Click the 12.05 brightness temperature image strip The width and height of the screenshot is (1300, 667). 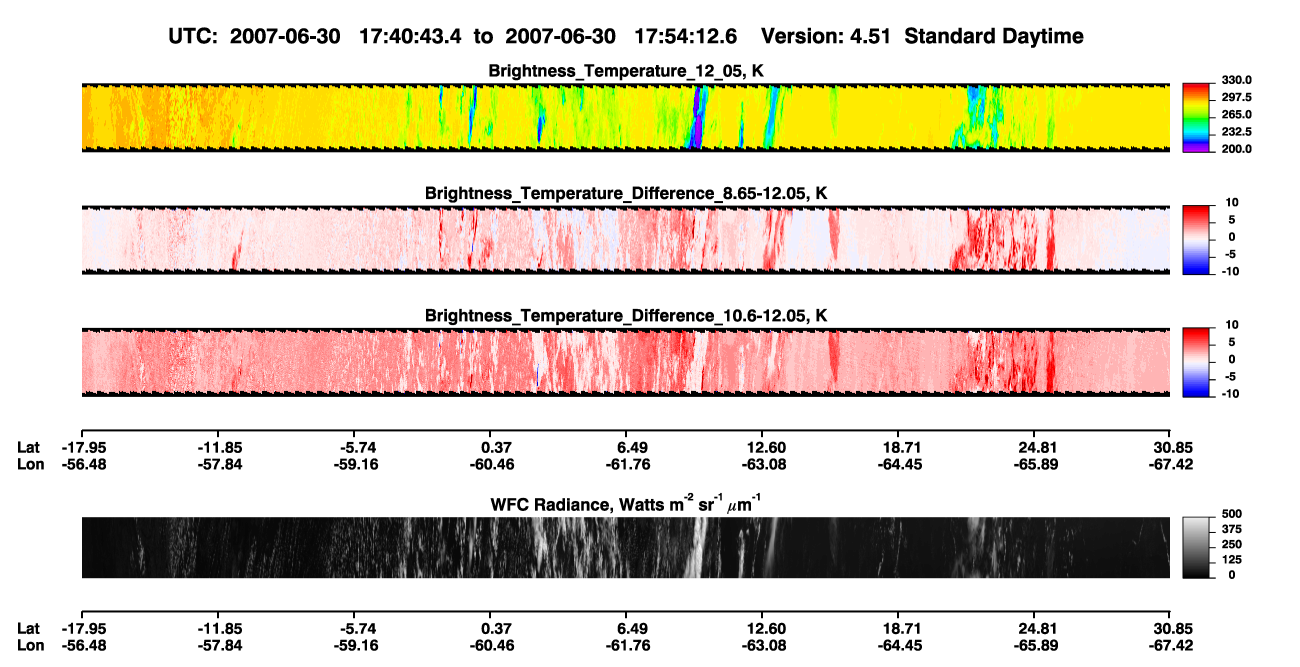click(x=626, y=117)
